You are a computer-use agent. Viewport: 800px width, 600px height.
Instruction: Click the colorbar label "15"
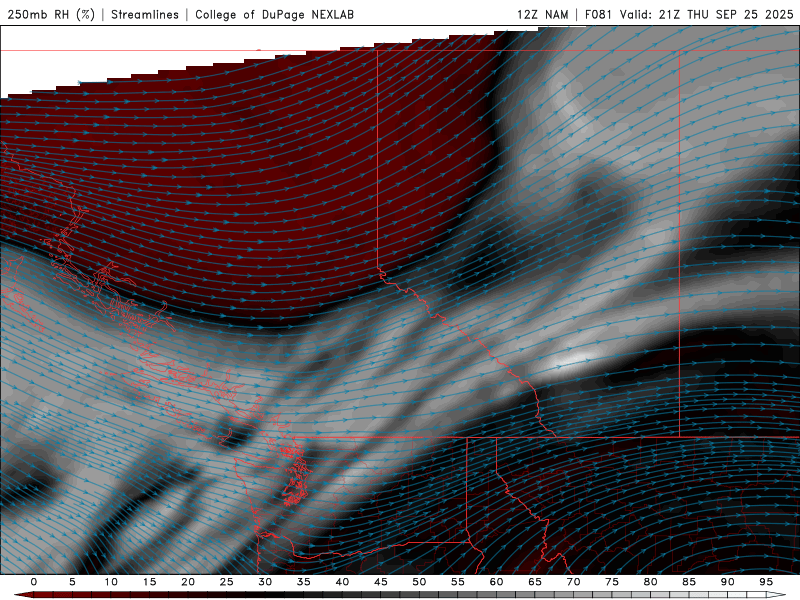coord(149,582)
